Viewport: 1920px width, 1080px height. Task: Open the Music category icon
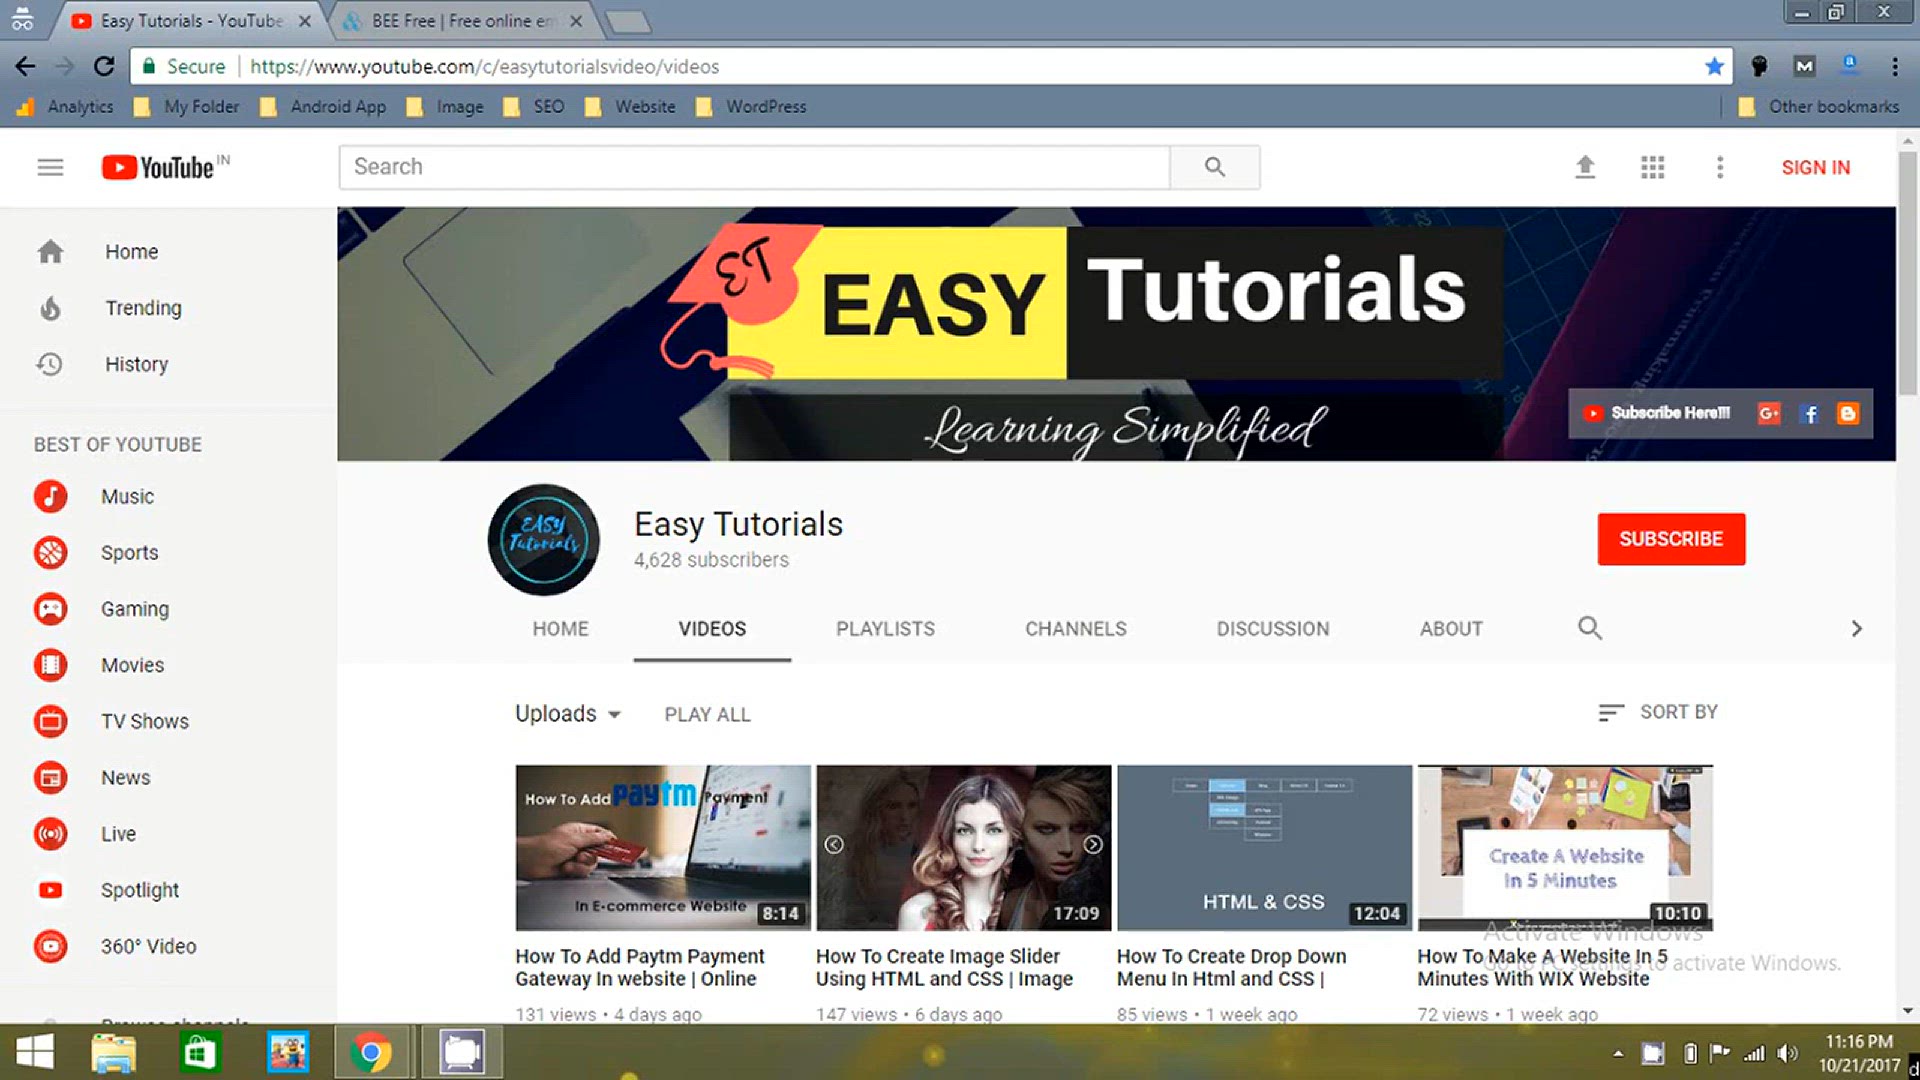[x=50, y=496]
